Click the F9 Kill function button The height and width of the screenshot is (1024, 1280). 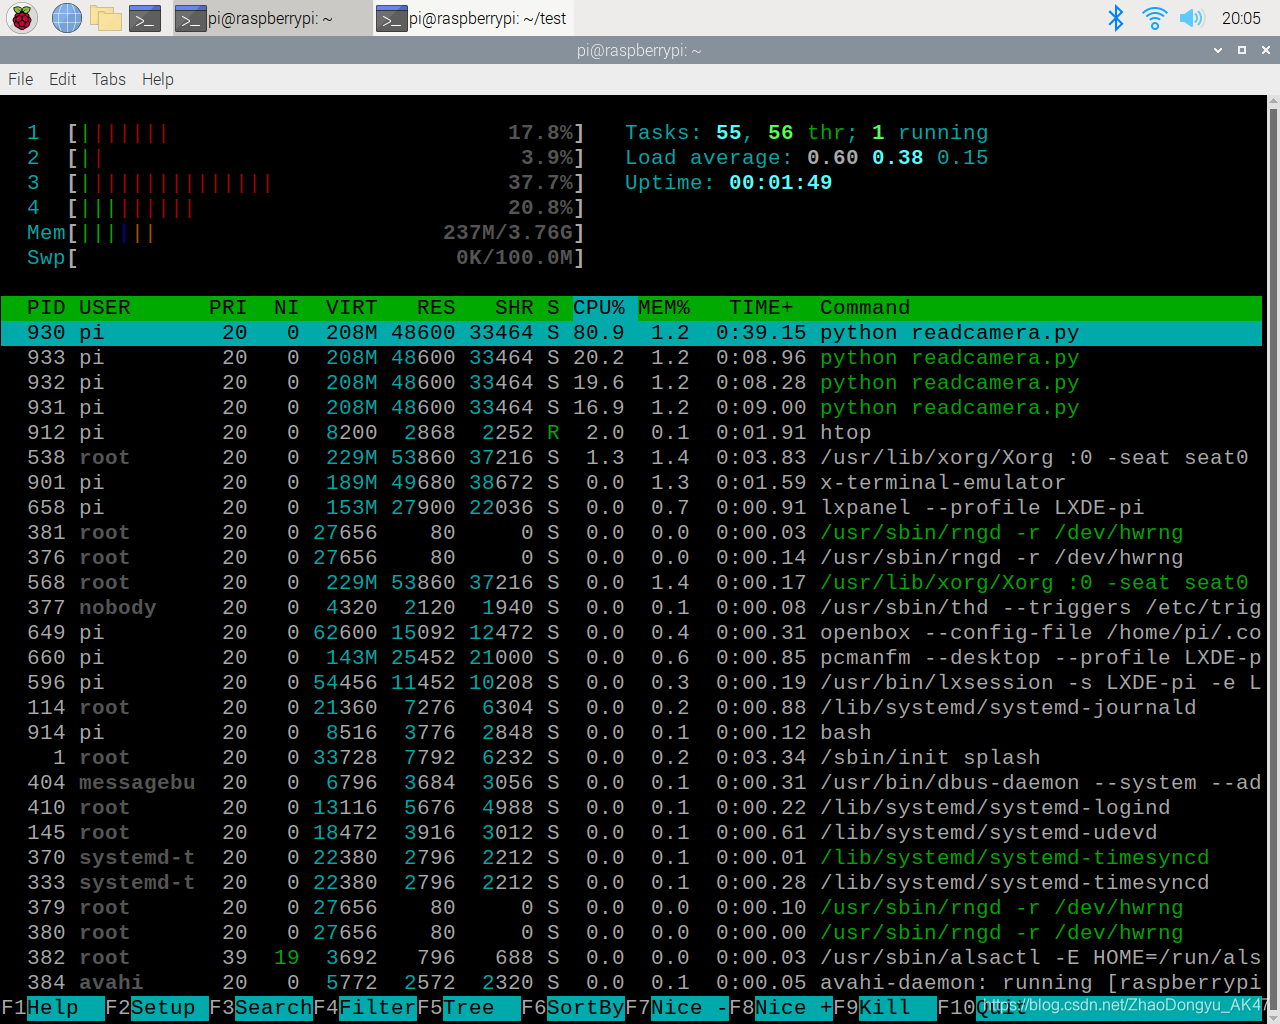pyautogui.click(x=884, y=1008)
